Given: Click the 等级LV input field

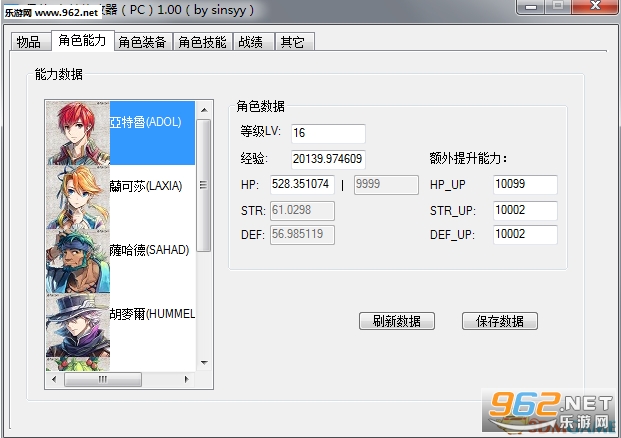Looking at the screenshot, I should click(328, 133).
